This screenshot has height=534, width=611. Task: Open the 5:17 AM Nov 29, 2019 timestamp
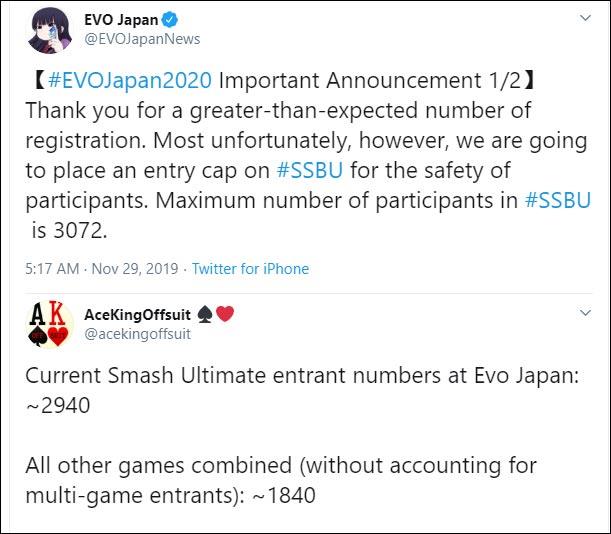click(102, 269)
